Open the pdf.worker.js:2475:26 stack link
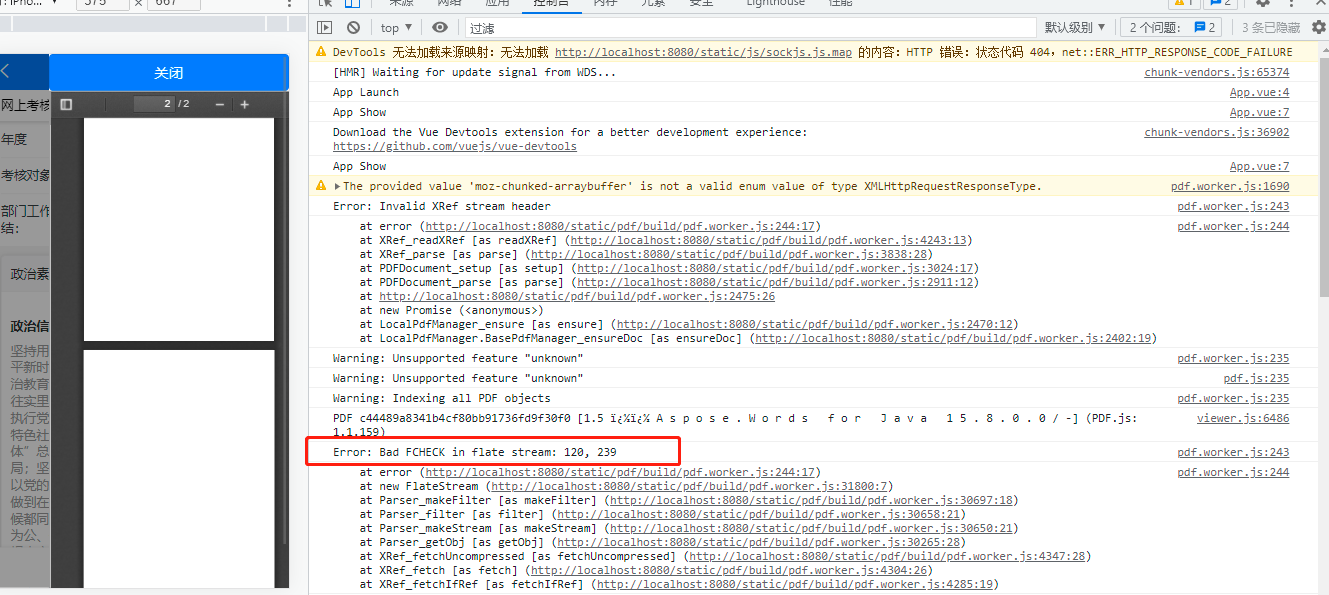Image resolution: width=1329 pixels, height=595 pixels. [577, 296]
